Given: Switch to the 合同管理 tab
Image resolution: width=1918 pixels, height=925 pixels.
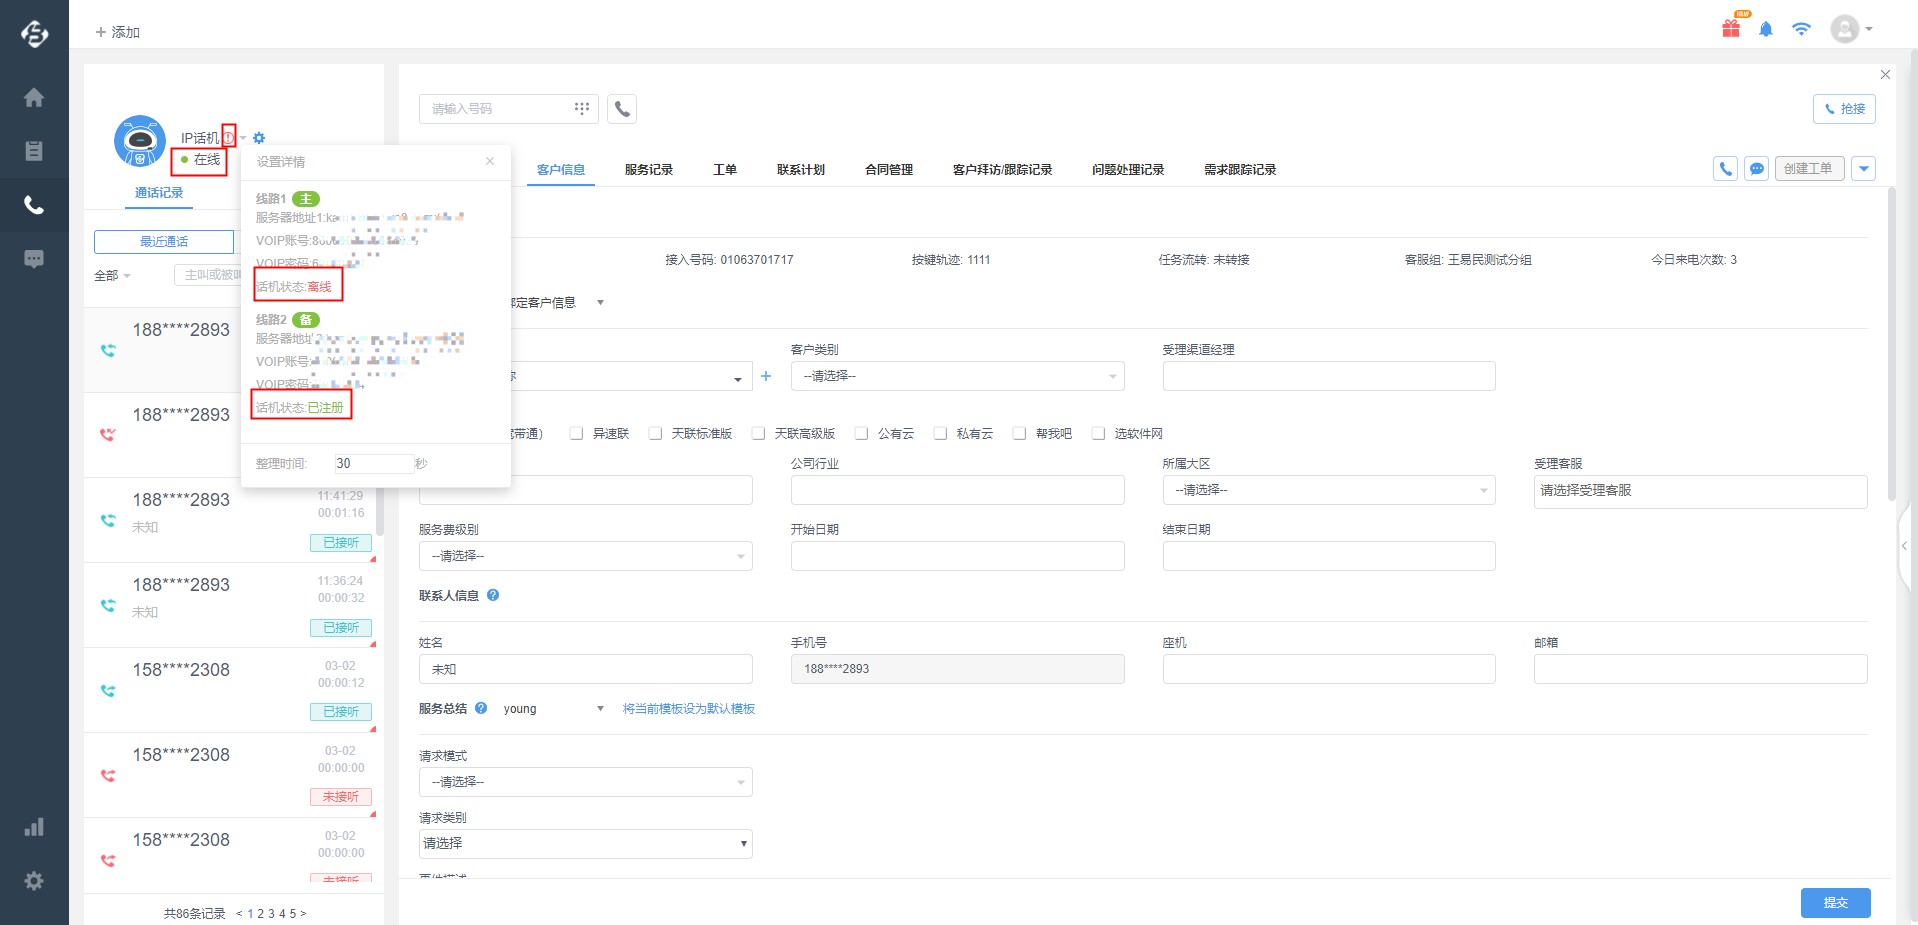Looking at the screenshot, I should 889,170.
